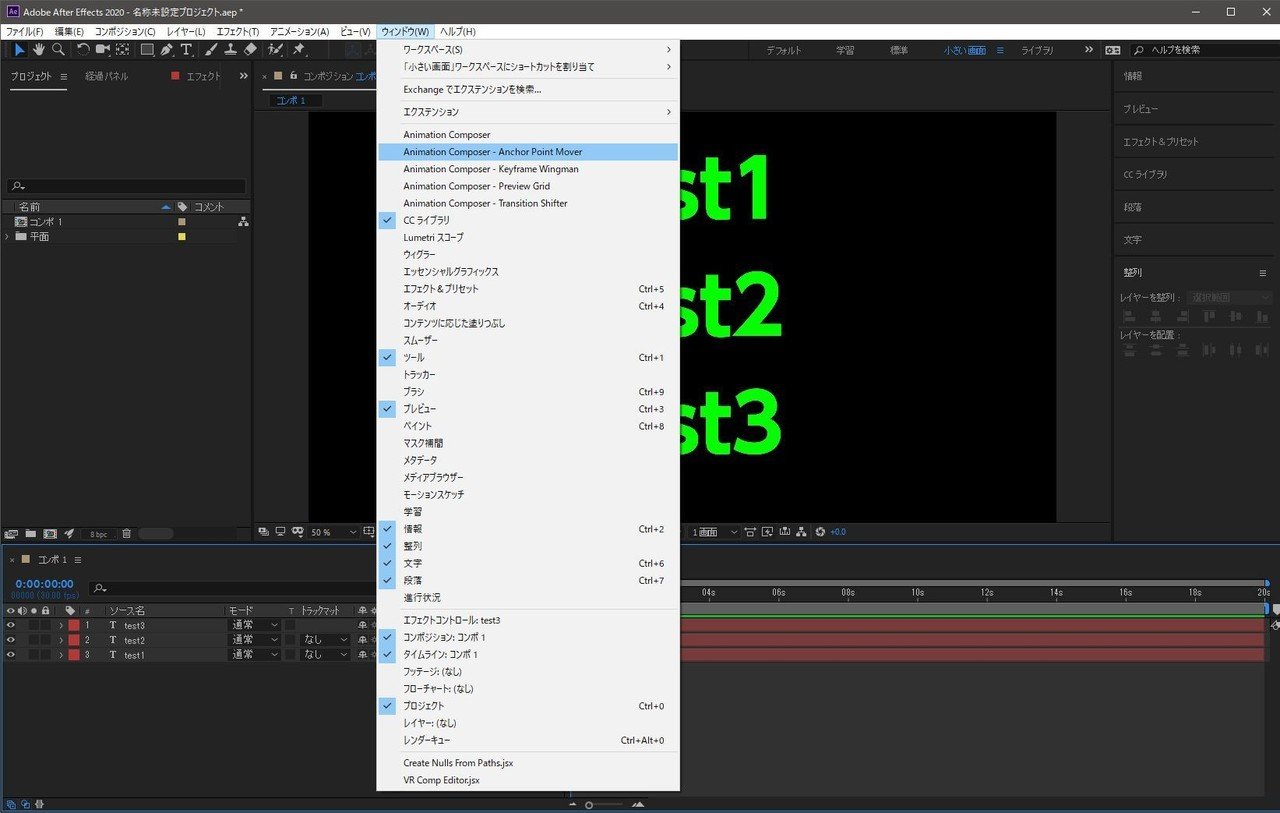Open the Align panel options menu
Image resolution: width=1280 pixels, height=813 pixels.
[1262, 272]
